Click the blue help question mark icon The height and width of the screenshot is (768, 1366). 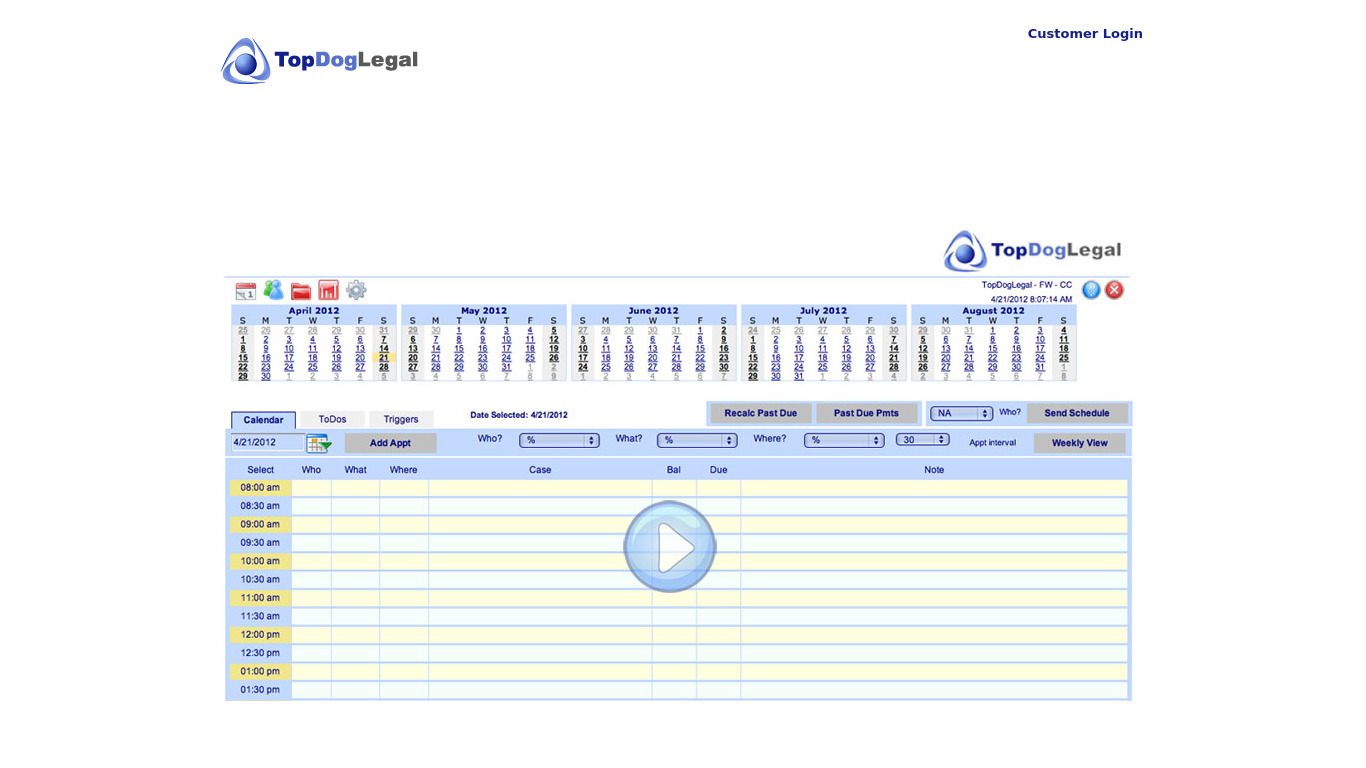click(x=1091, y=290)
